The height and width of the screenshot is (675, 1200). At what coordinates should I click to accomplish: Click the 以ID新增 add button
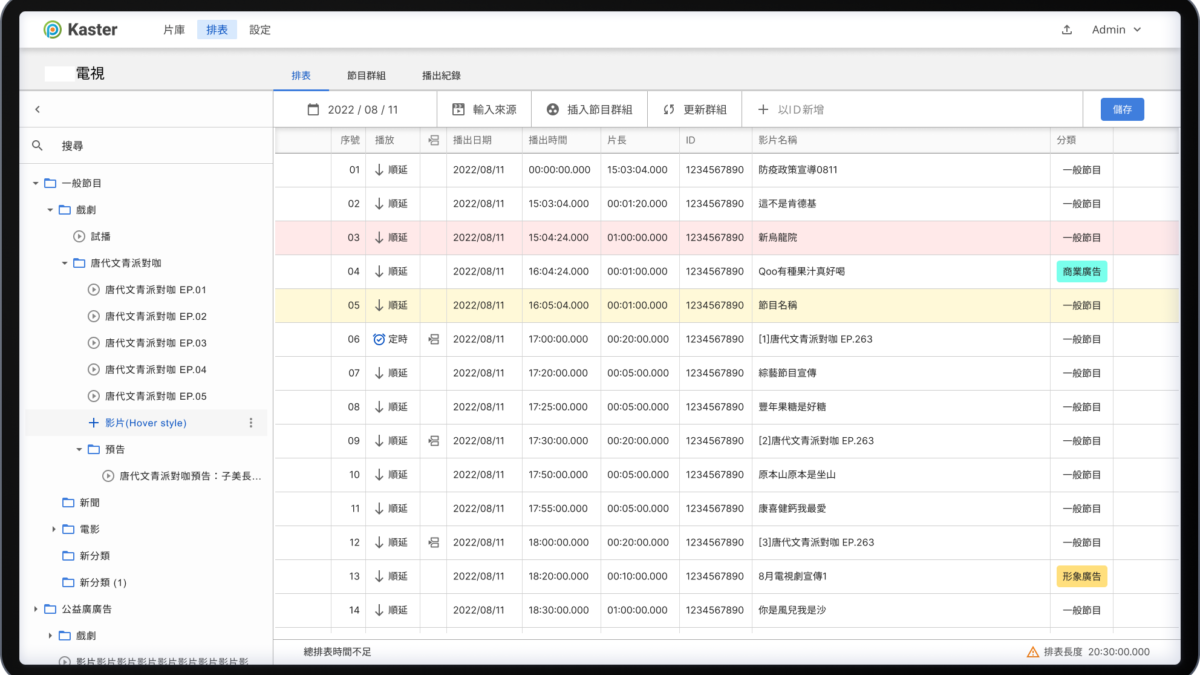(791, 110)
